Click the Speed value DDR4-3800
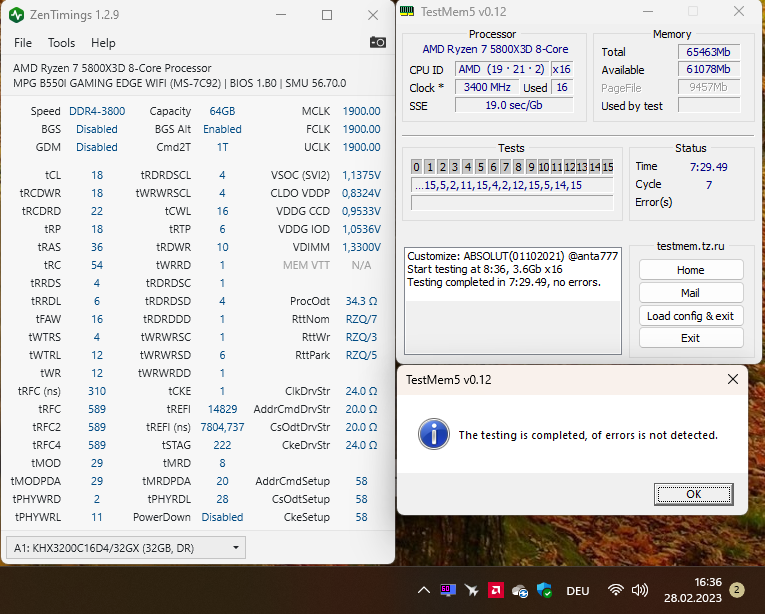Viewport: 765px width, 614px height. tap(97, 111)
